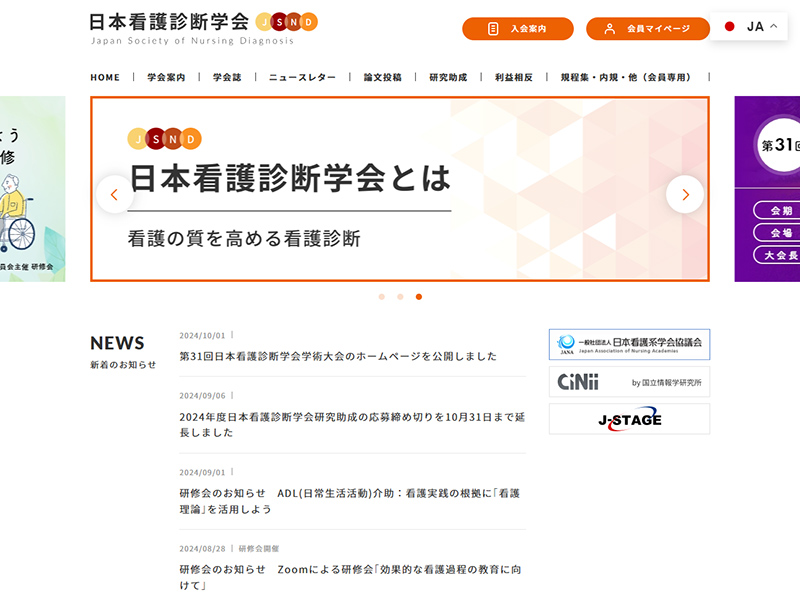Select the third carousel pagination dot
Image resolution: width=800 pixels, height=600 pixels.
(x=419, y=297)
